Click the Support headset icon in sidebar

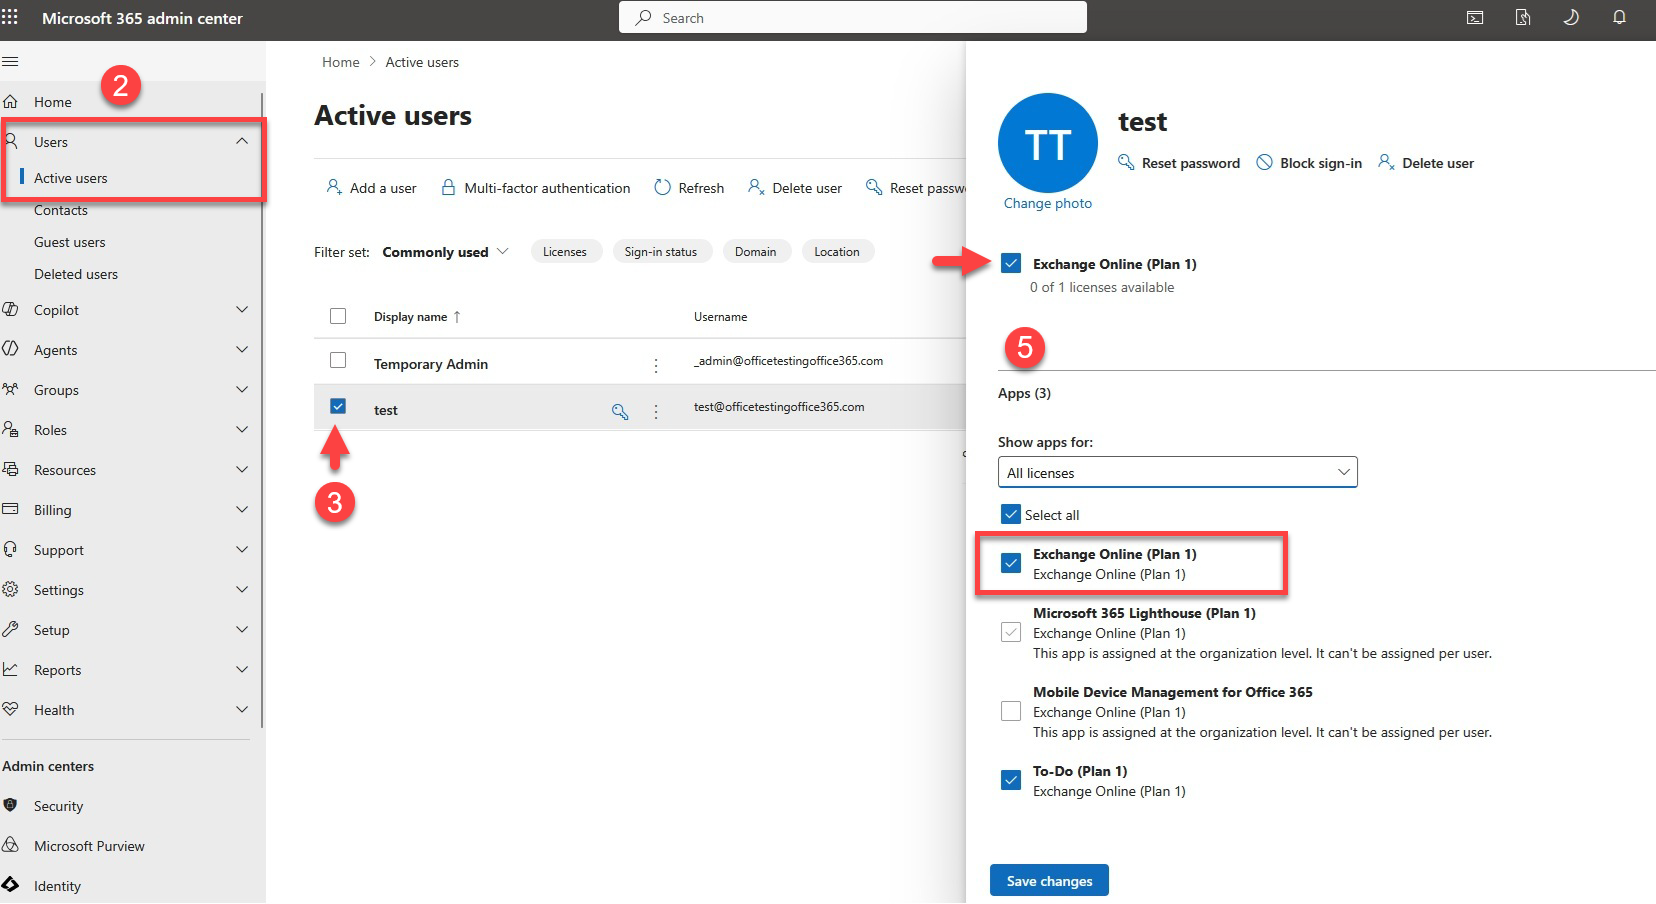(x=10, y=549)
